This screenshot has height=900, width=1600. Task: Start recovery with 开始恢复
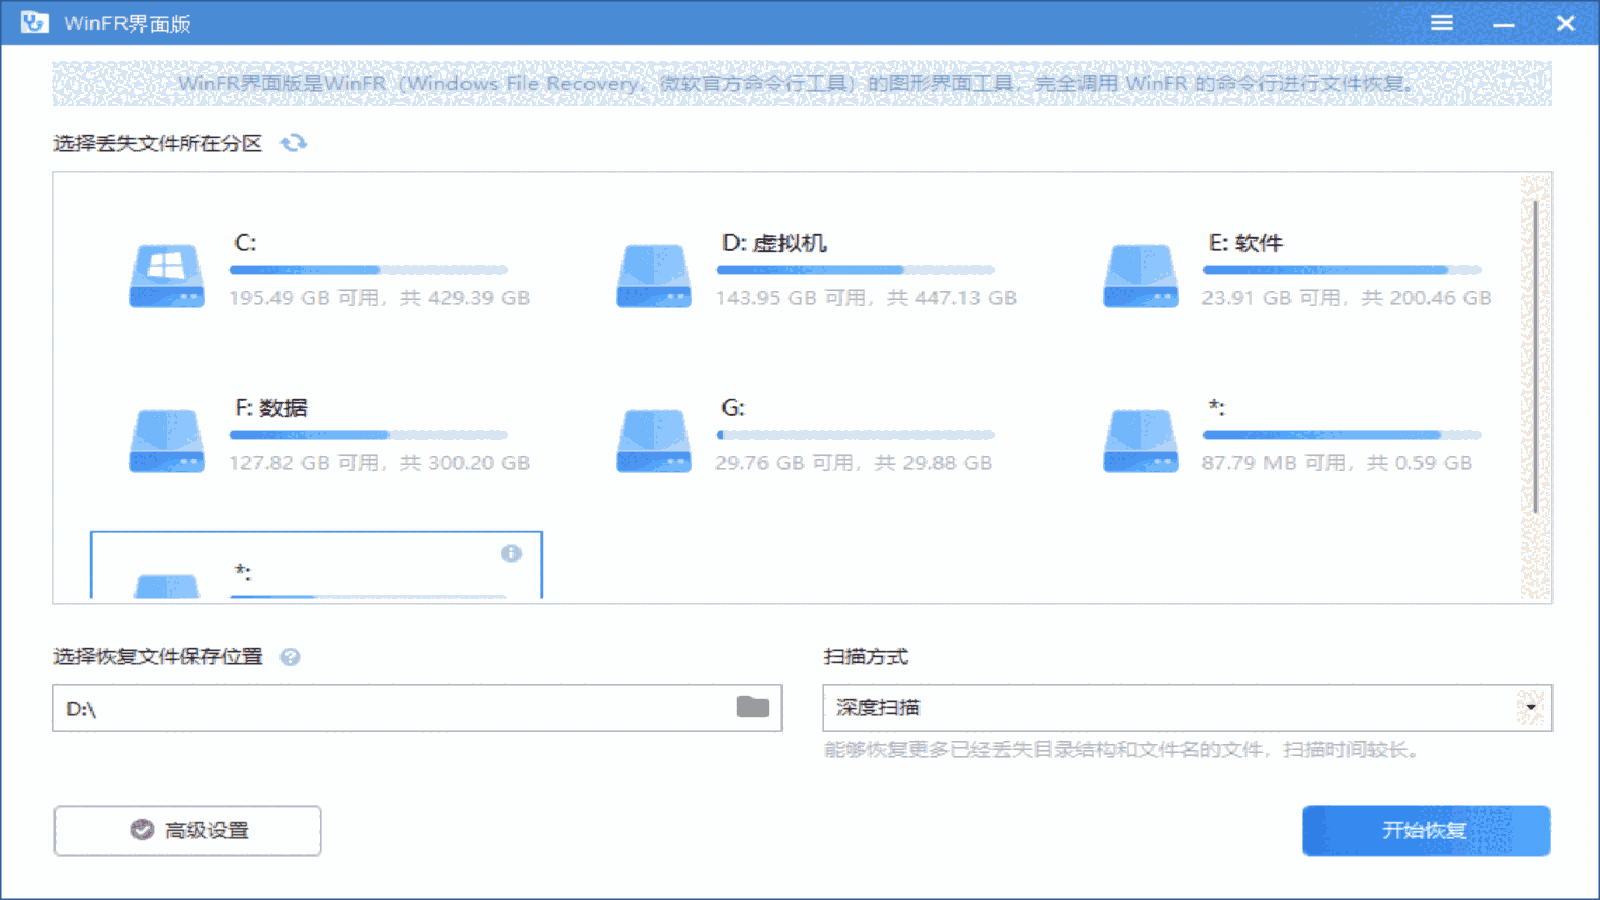point(1425,830)
